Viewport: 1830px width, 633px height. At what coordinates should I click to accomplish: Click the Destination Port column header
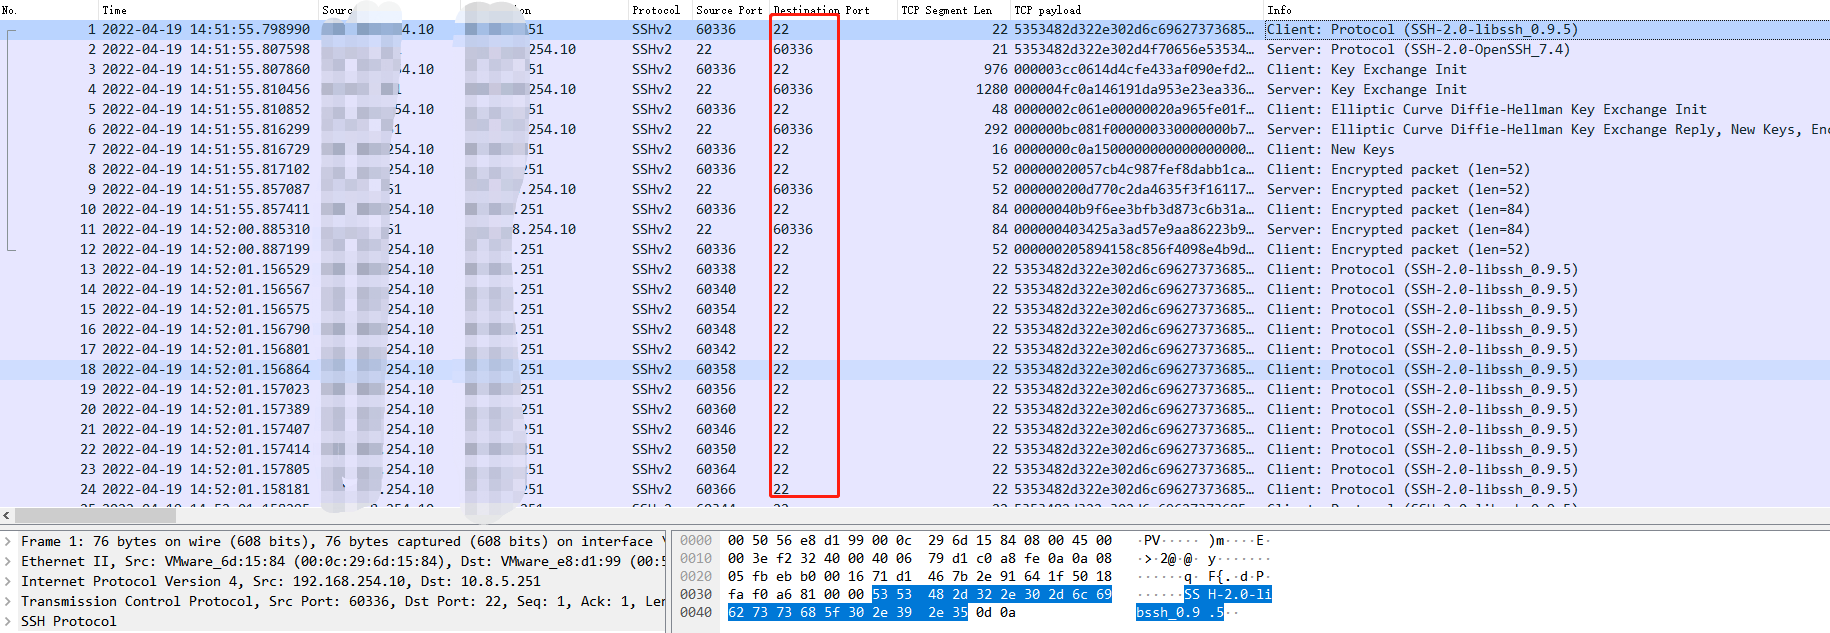tap(820, 10)
